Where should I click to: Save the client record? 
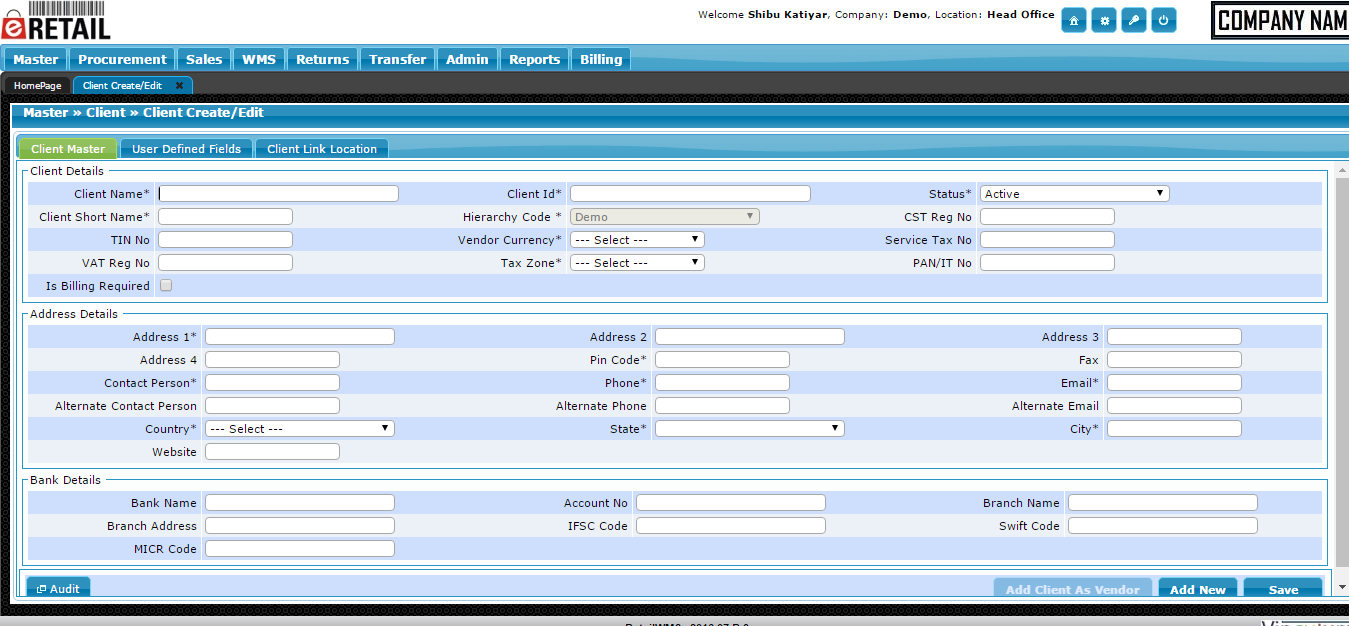pyautogui.click(x=1283, y=589)
